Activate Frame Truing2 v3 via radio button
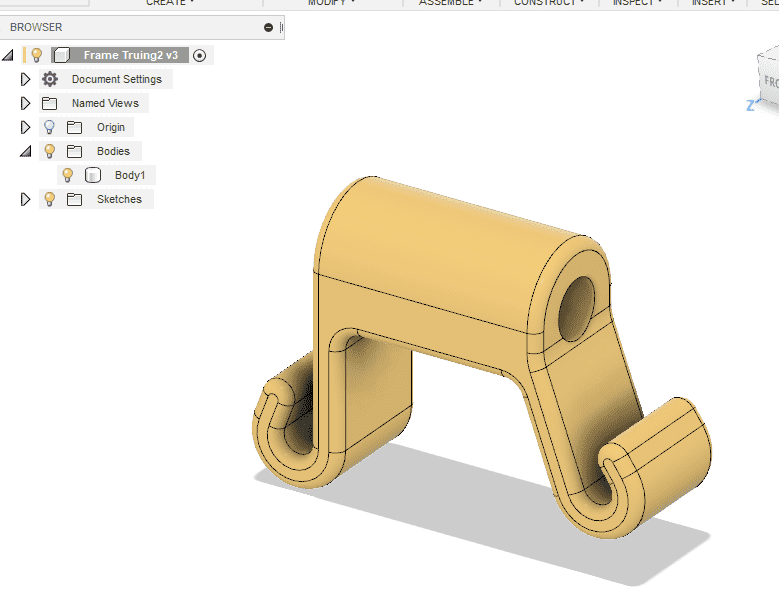This screenshot has height=610, width=779. [x=199, y=56]
